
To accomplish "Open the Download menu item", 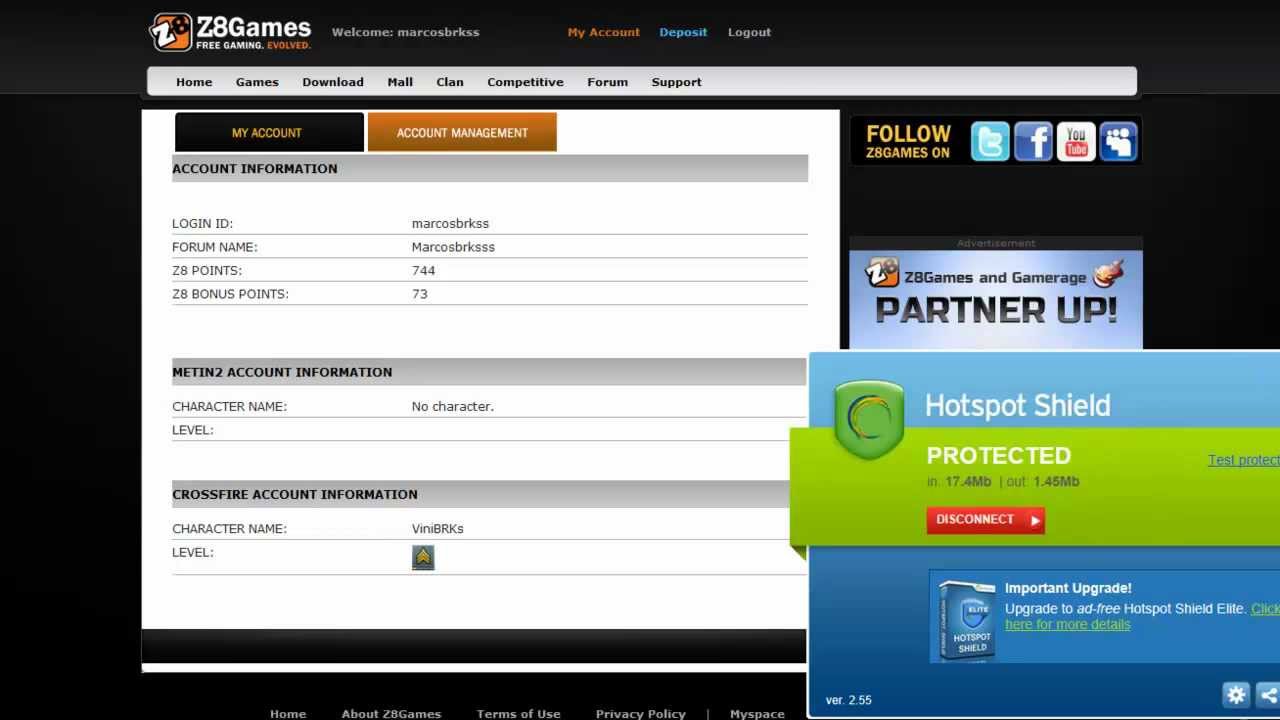I will point(333,82).
